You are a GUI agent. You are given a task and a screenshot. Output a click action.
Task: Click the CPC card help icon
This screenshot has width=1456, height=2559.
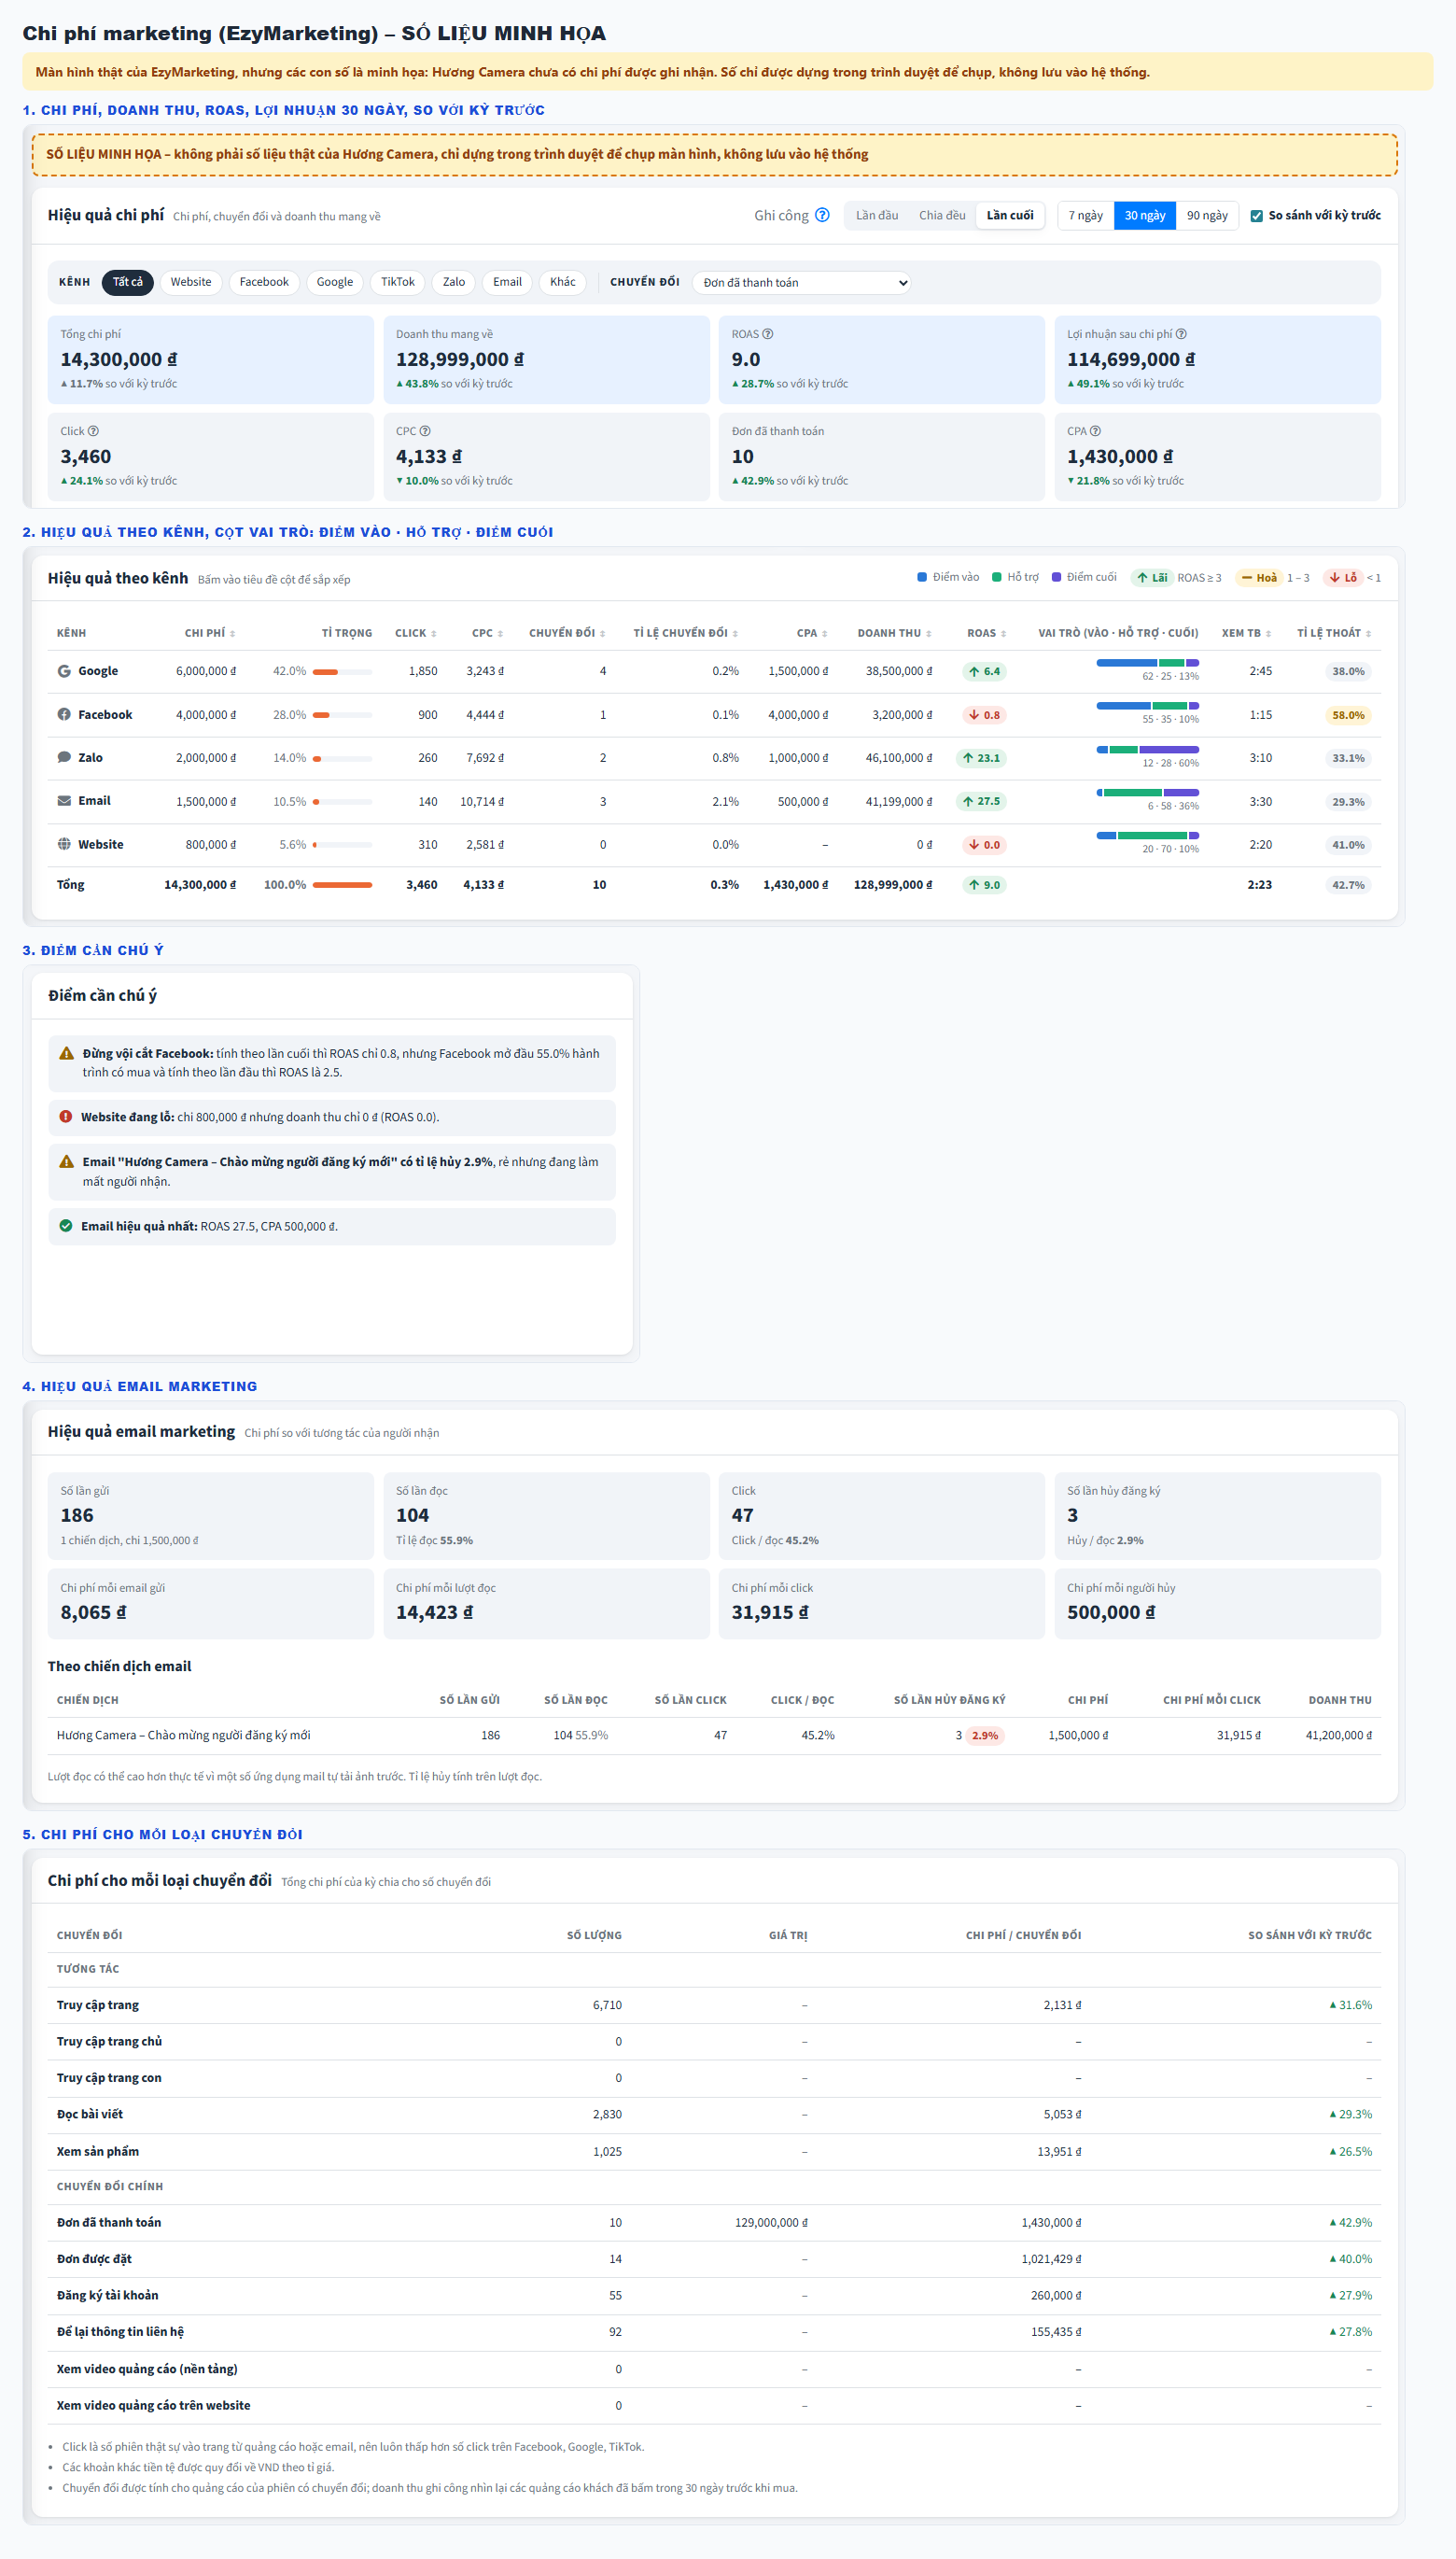425,431
